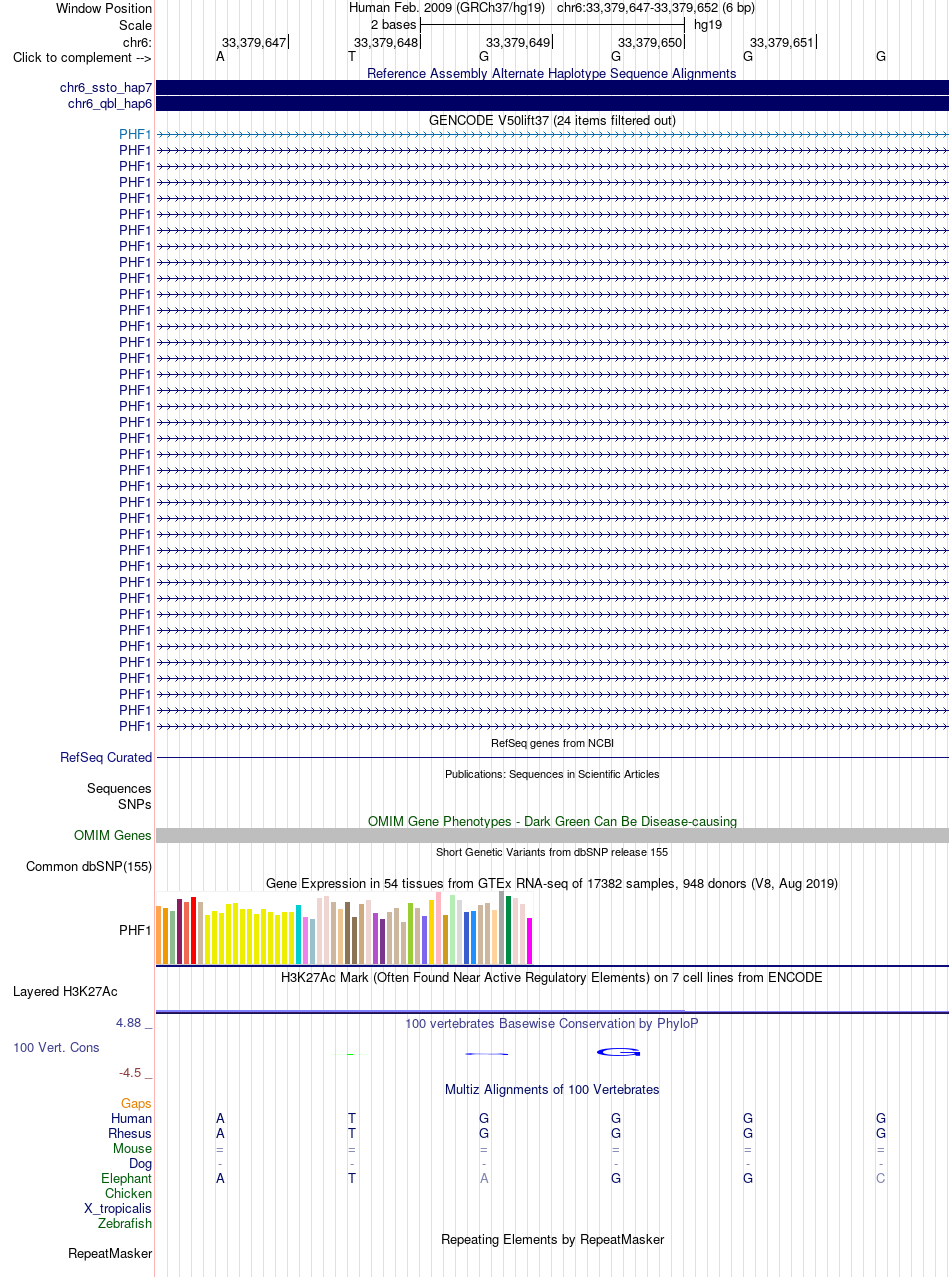Click the 33,379,648 position label

tap(386, 43)
